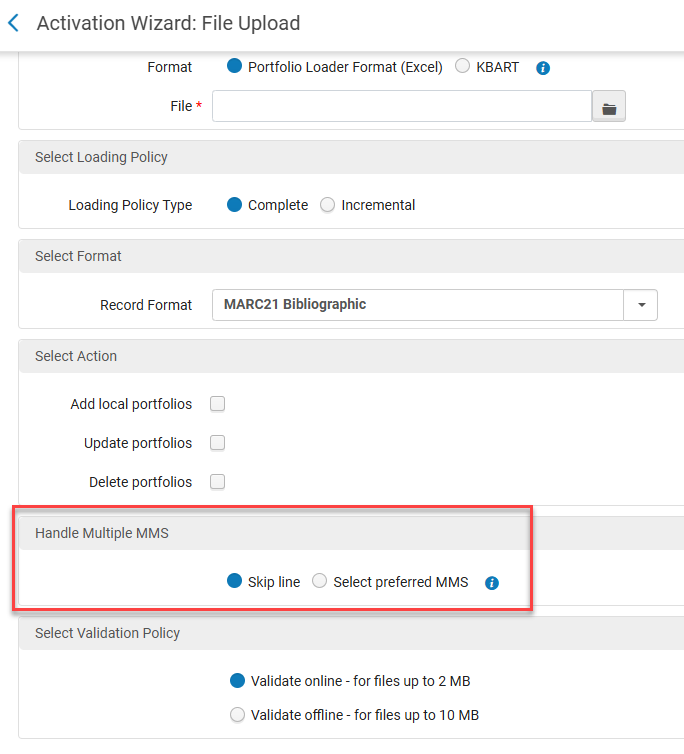Tick the Update portfolios checkbox
Image resolution: width=684 pixels, height=754 pixels.
pos(217,443)
